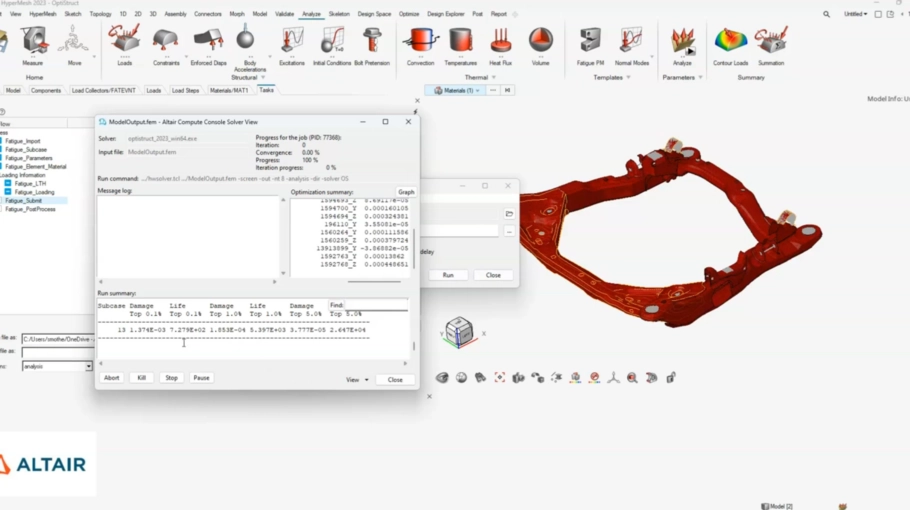Open the Contour Loads tool

pos(731,41)
